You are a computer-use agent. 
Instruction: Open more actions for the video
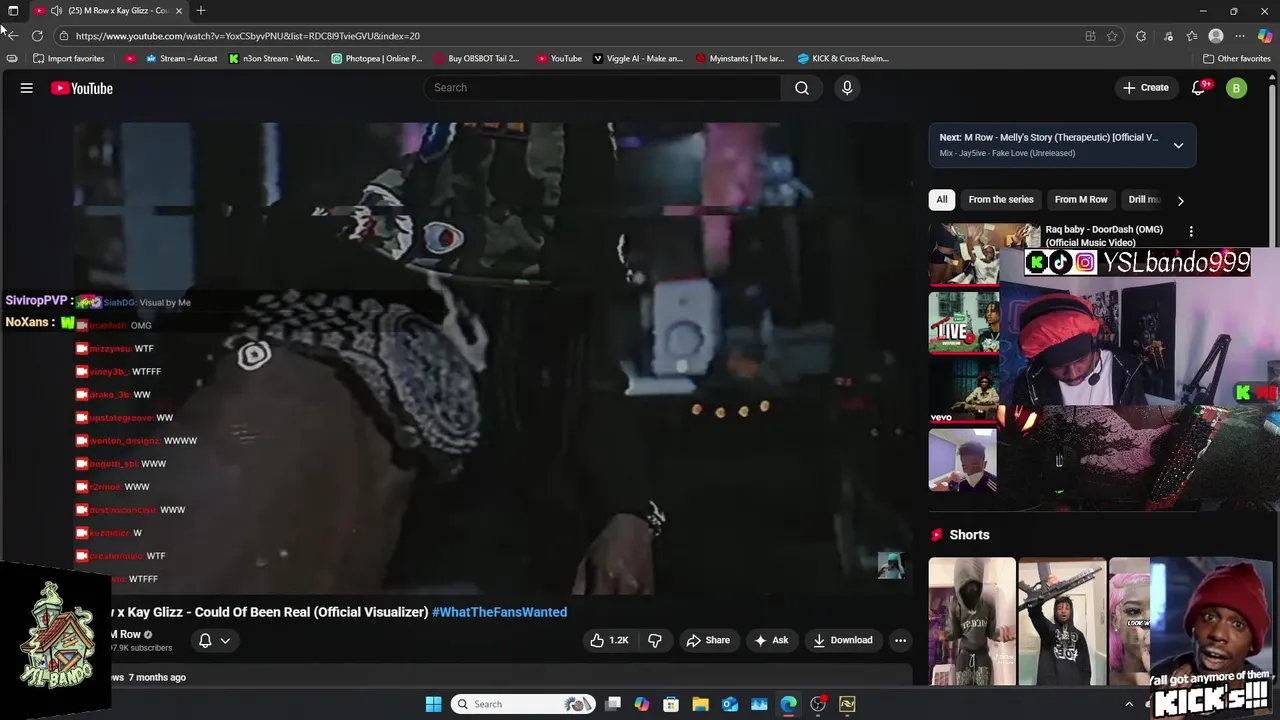[x=900, y=640]
